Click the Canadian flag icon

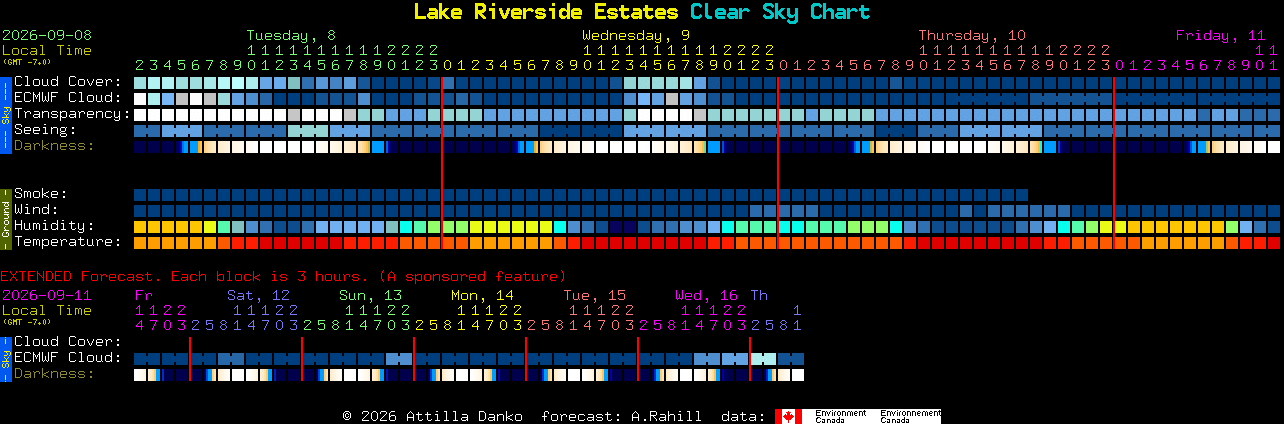pos(788,416)
